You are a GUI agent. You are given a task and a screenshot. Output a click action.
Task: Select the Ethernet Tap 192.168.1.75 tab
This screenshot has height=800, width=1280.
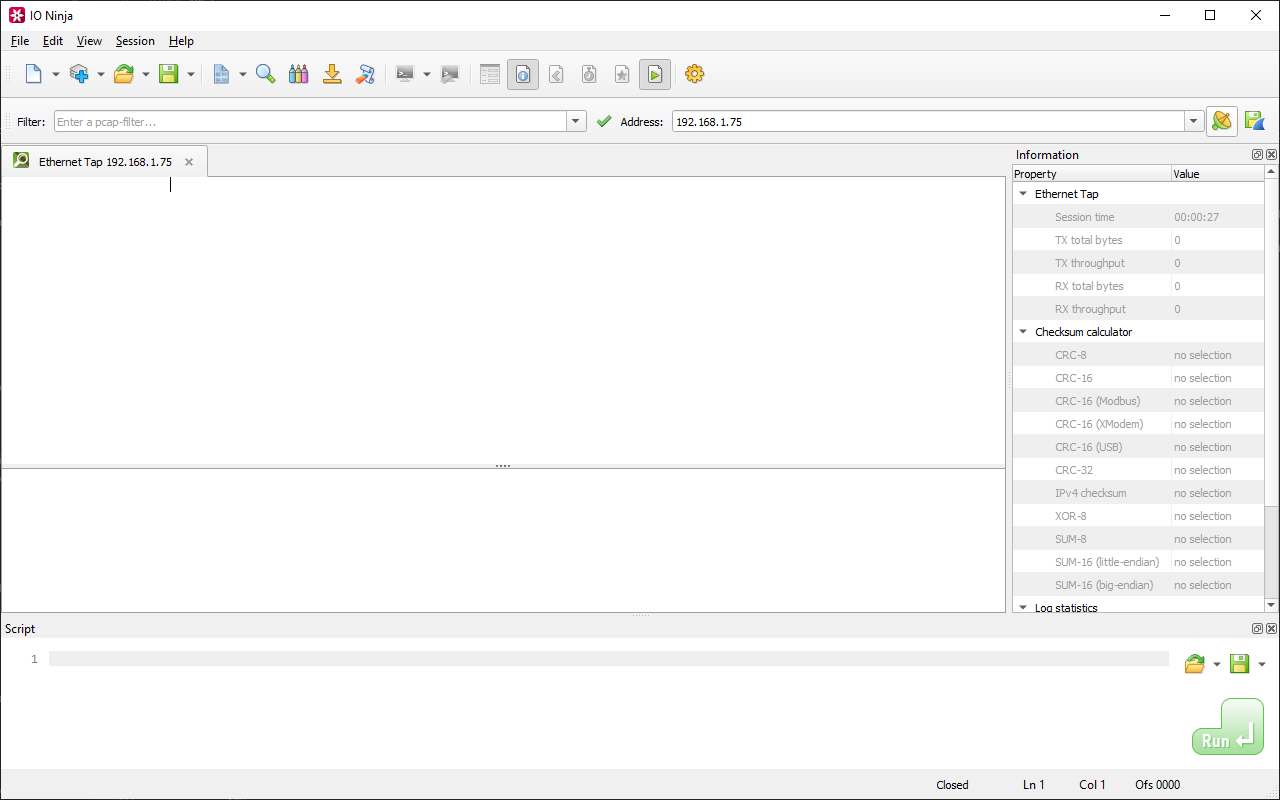tap(104, 162)
